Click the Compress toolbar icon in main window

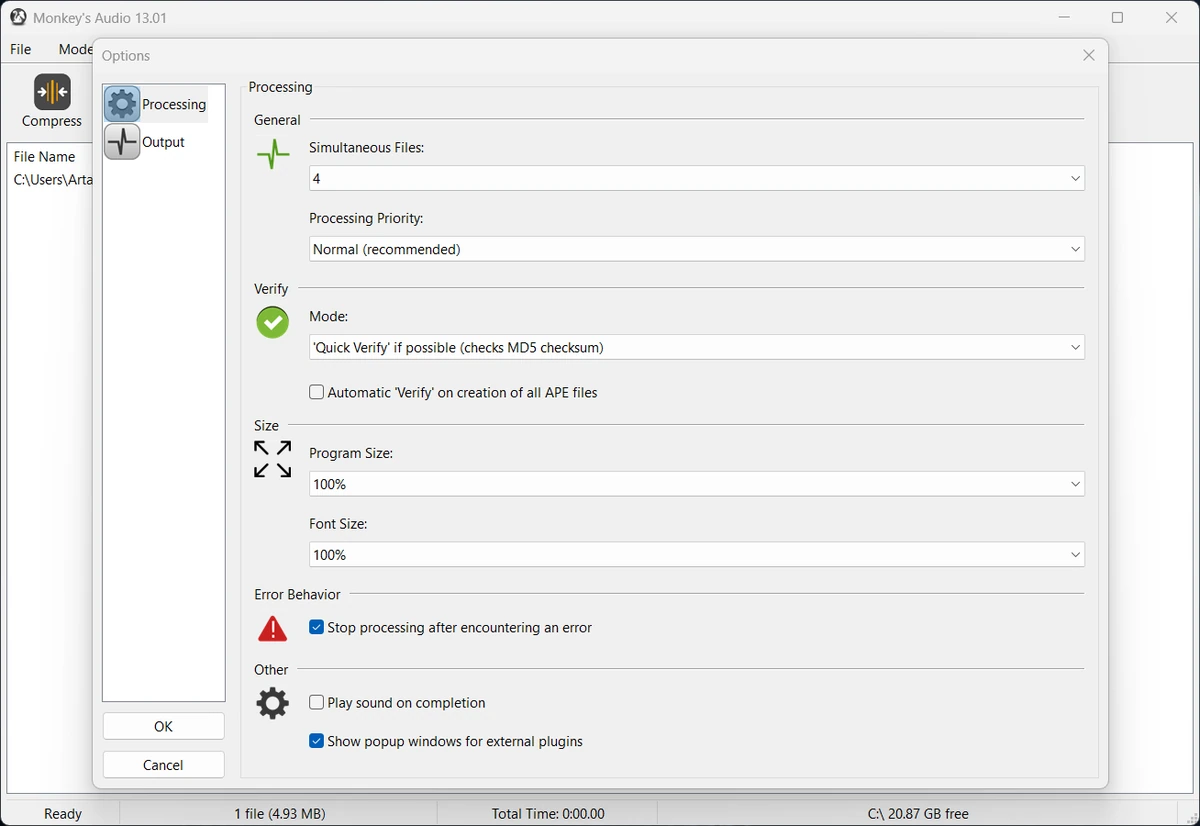coord(52,101)
